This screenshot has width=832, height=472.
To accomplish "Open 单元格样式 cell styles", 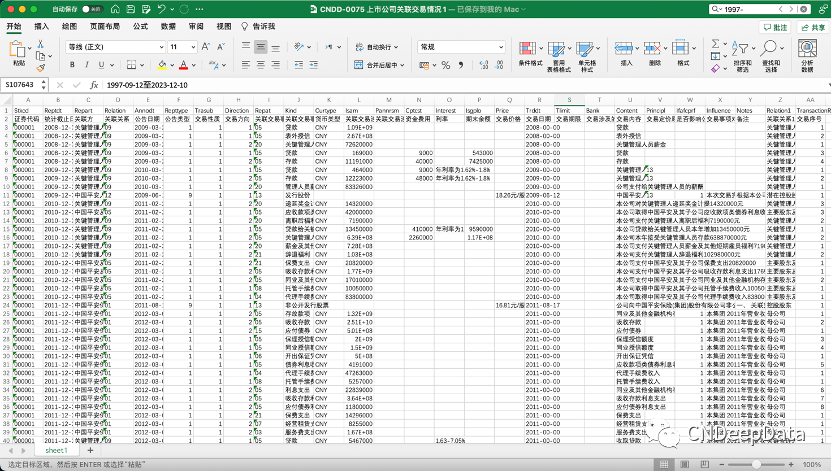I will (x=587, y=56).
